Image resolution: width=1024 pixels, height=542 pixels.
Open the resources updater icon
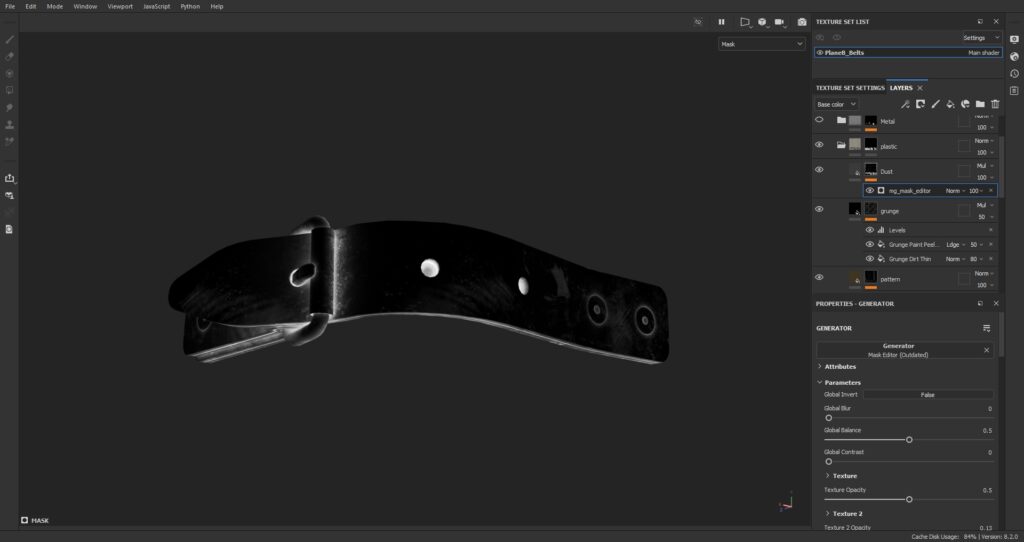(9, 195)
